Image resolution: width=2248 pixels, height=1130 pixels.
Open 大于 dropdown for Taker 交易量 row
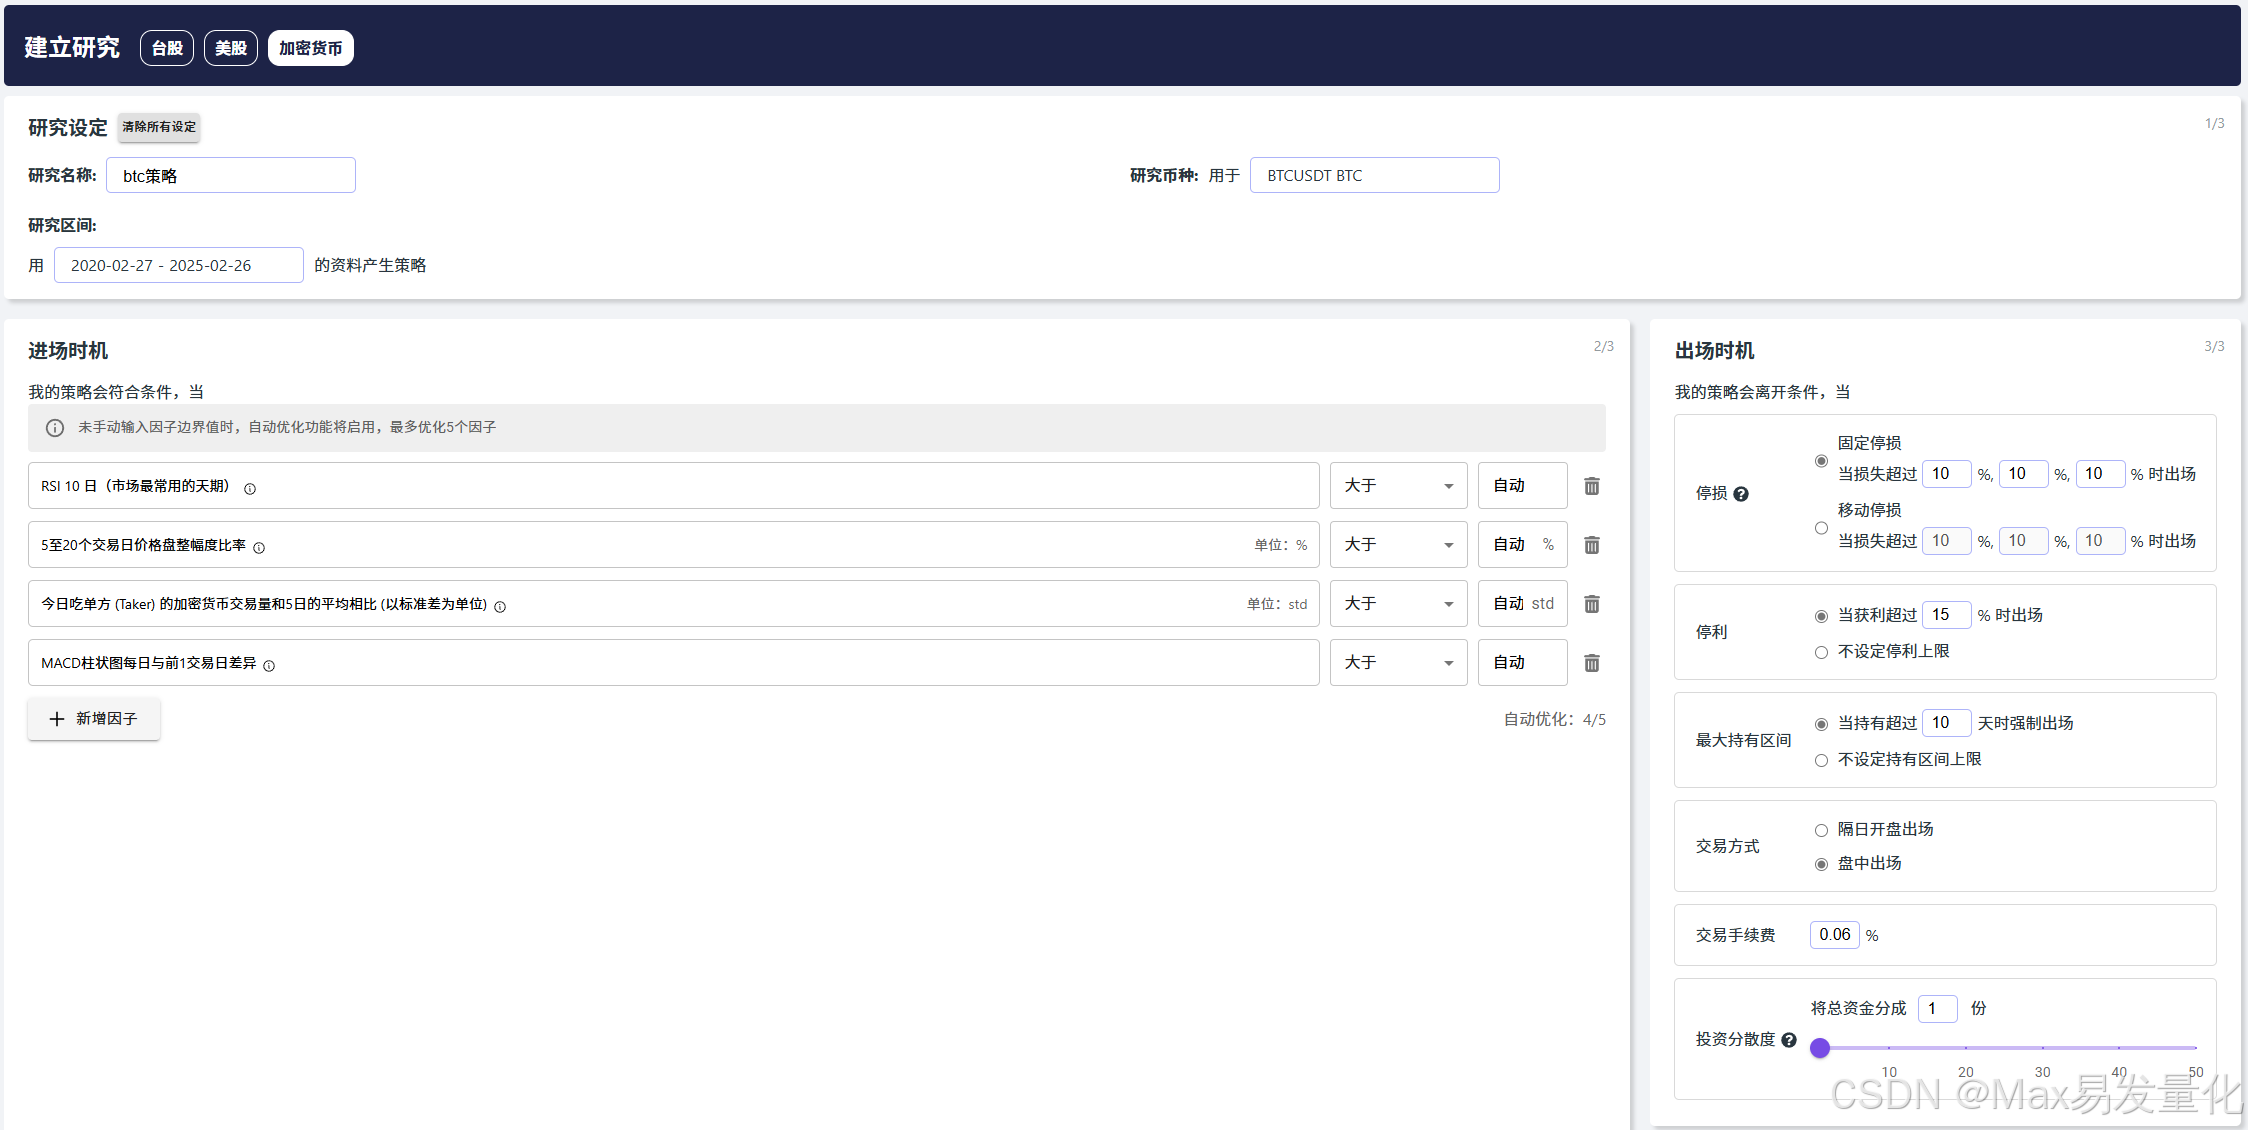pos(1398,604)
